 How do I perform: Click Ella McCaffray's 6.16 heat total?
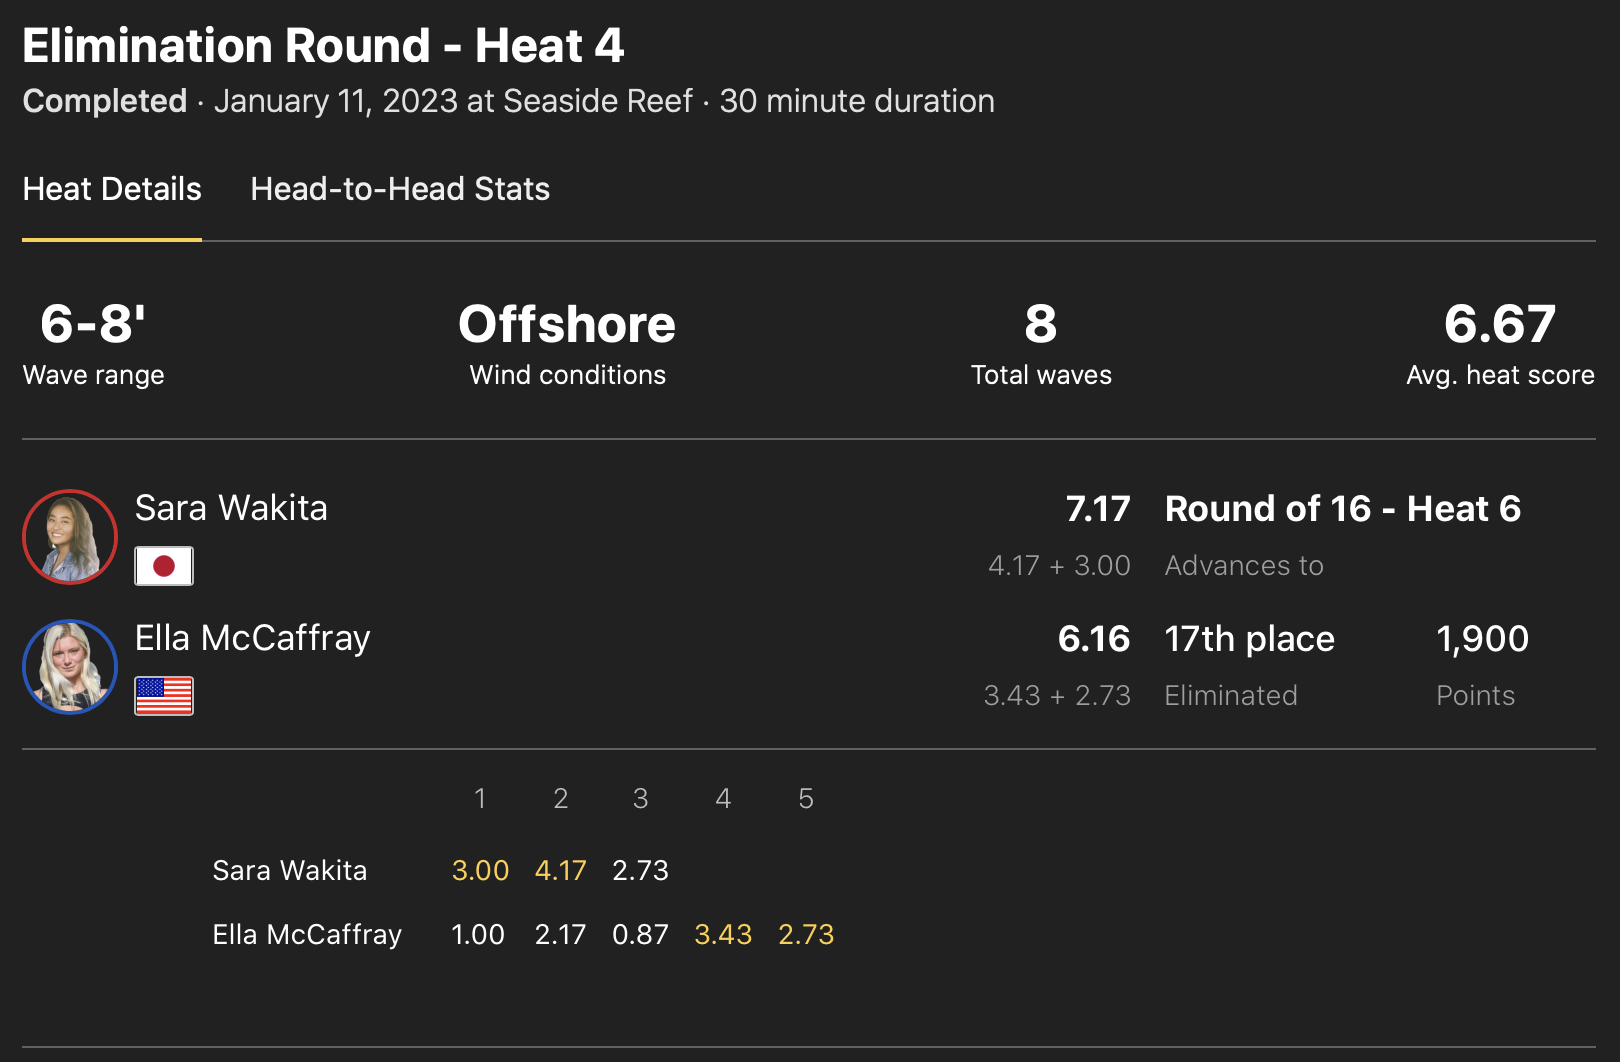coord(1093,639)
